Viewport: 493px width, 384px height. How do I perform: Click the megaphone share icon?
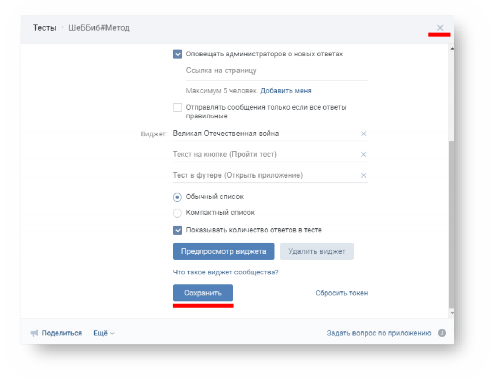tap(34, 333)
